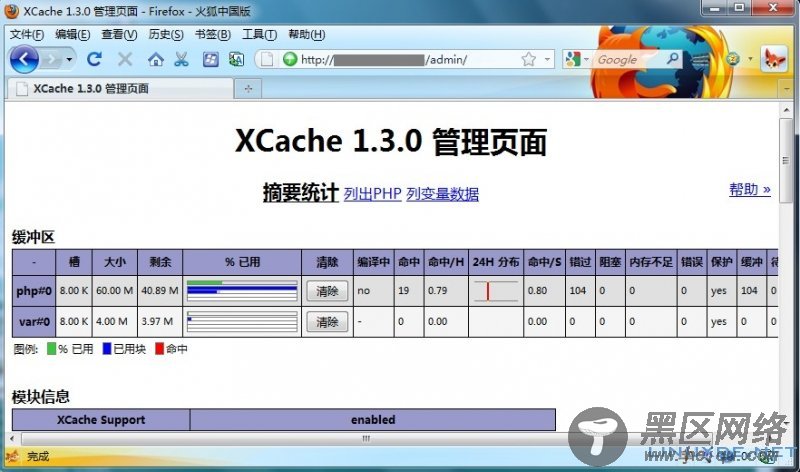Click the 40.89 M remaining cell
The height and width of the screenshot is (472, 800).
[160, 291]
